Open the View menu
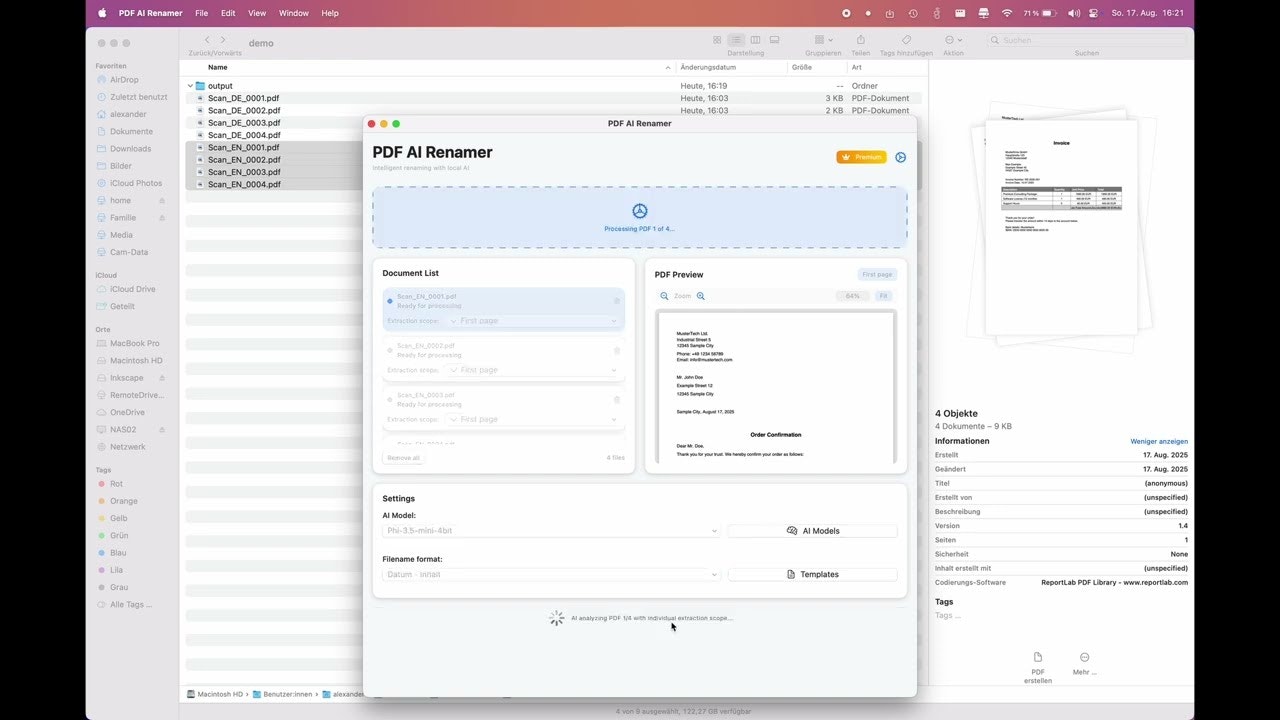The image size is (1280, 720). coord(257,13)
